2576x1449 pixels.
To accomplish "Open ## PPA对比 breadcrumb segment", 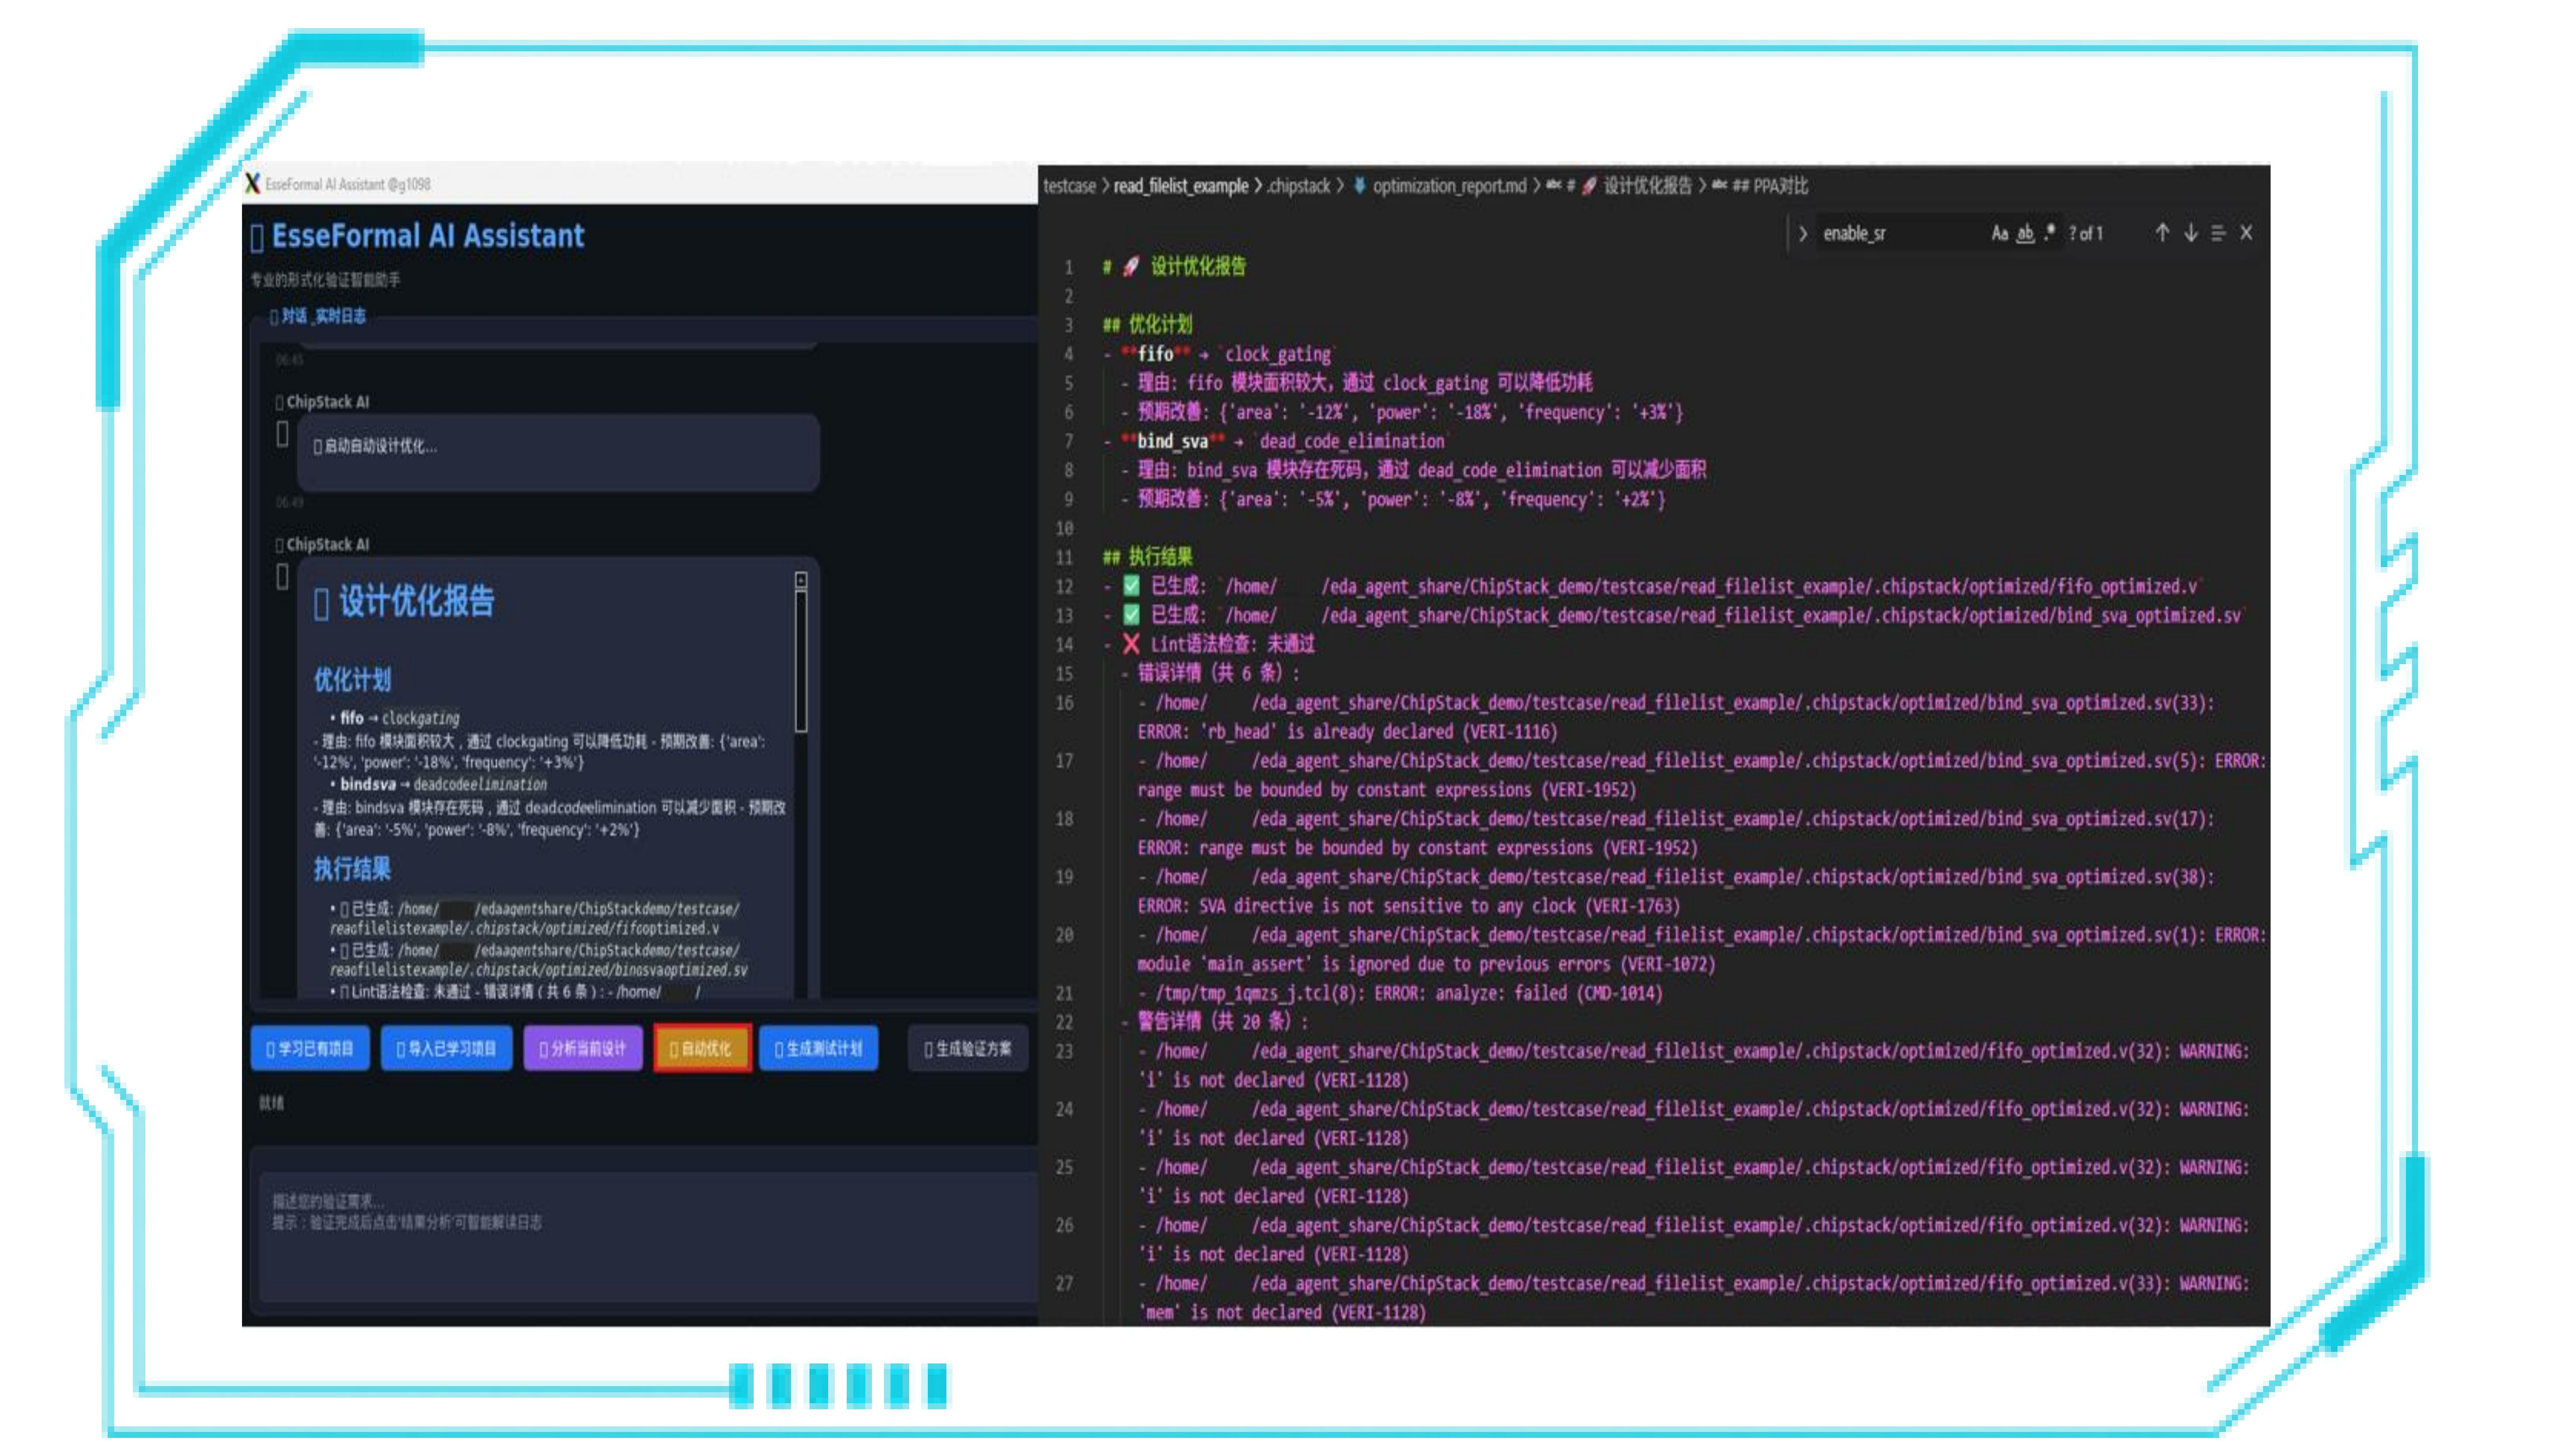I will click(x=1770, y=186).
